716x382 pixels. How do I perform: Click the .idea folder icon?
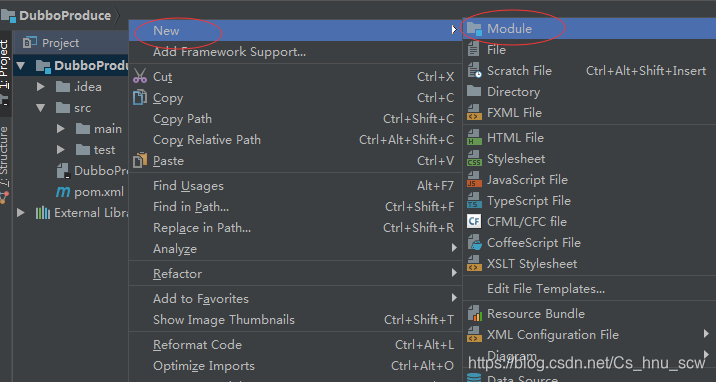63,87
